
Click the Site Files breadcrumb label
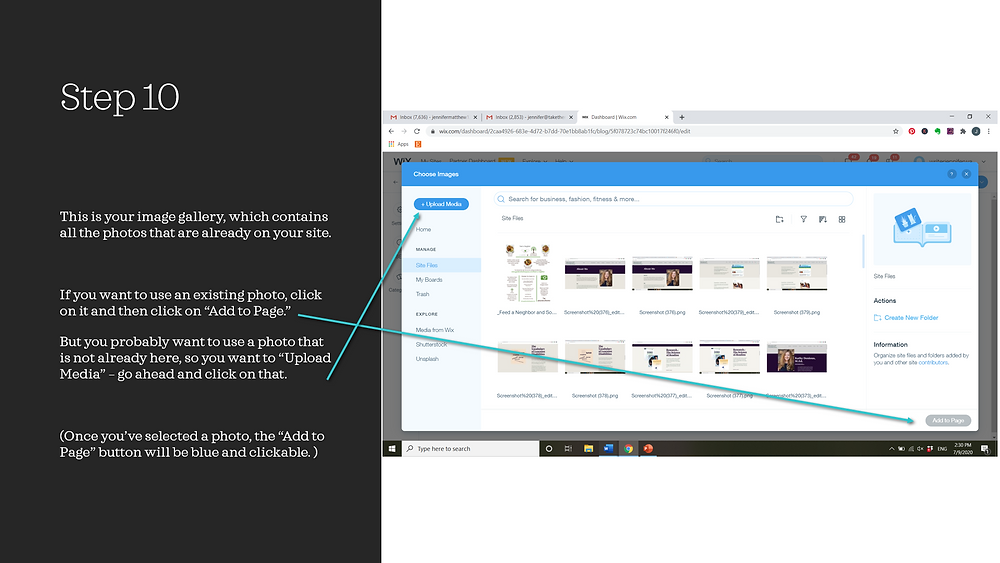pyautogui.click(x=512, y=219)
